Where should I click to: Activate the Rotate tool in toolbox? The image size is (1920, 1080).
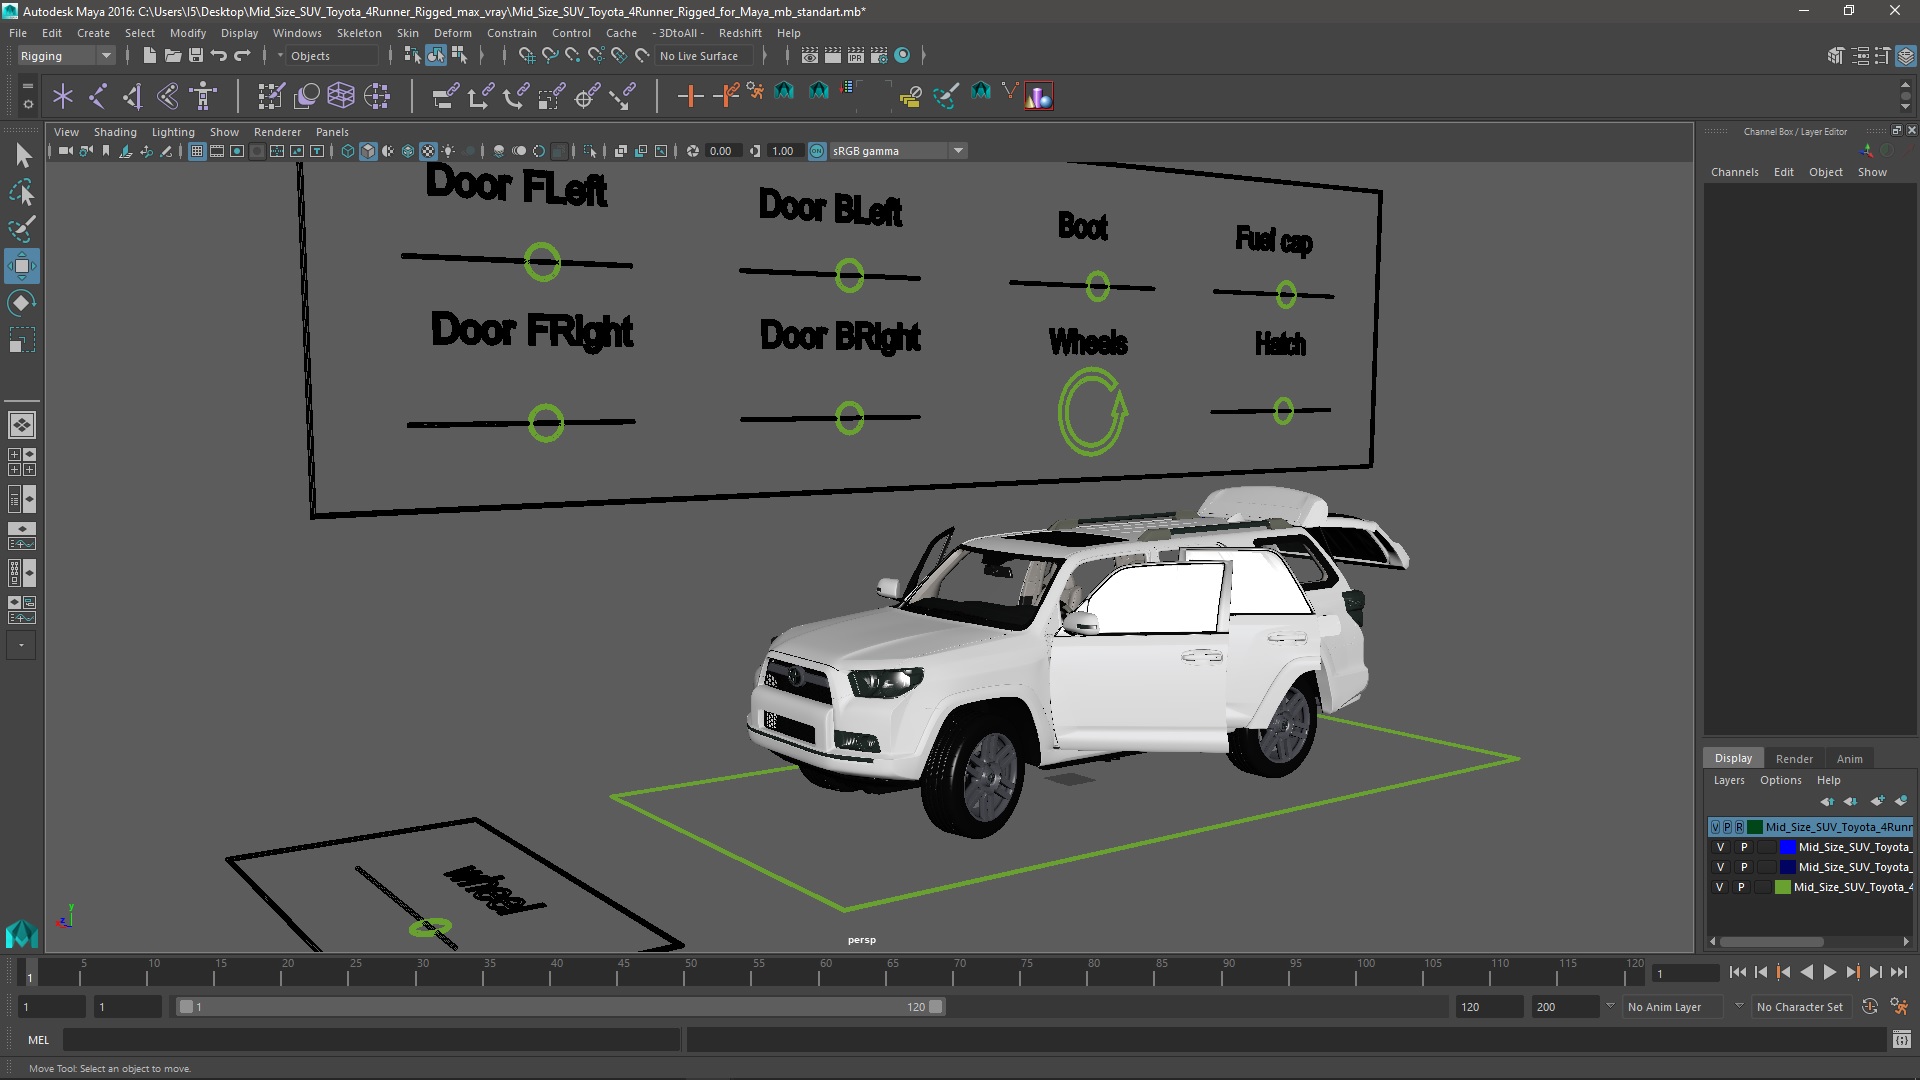22,303
